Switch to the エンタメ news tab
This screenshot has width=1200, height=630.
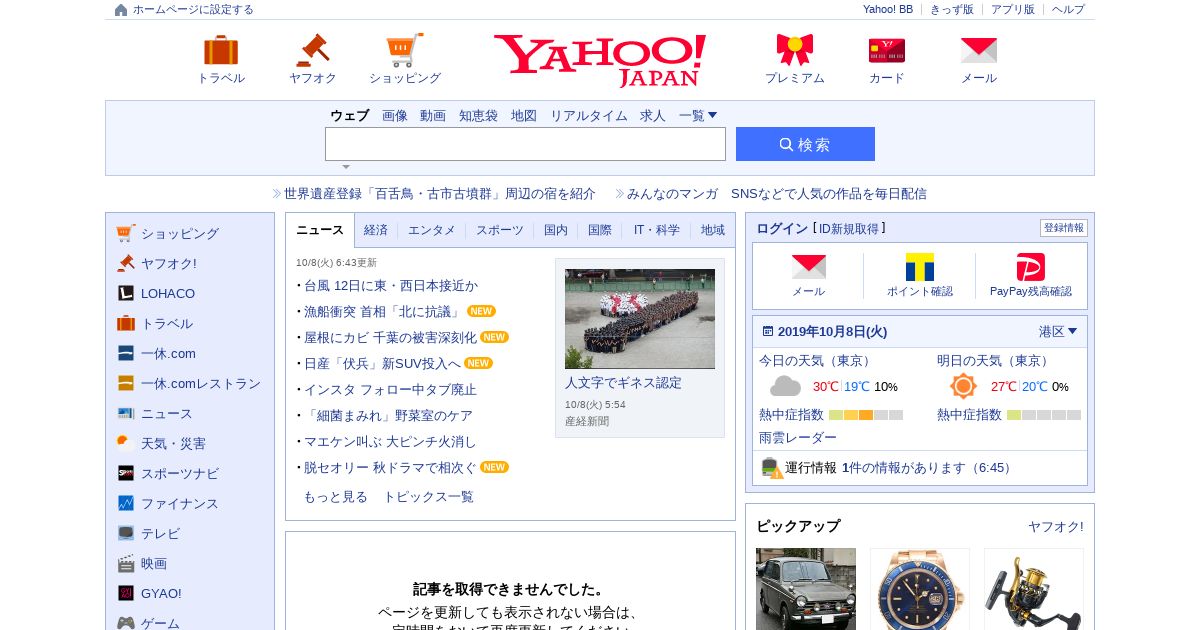click(432, 230)
